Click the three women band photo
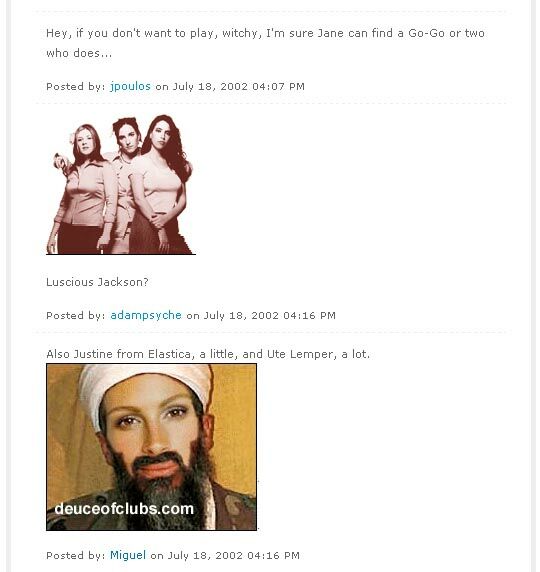This screenshot has height=572, width=540. (x=121, y=184)
